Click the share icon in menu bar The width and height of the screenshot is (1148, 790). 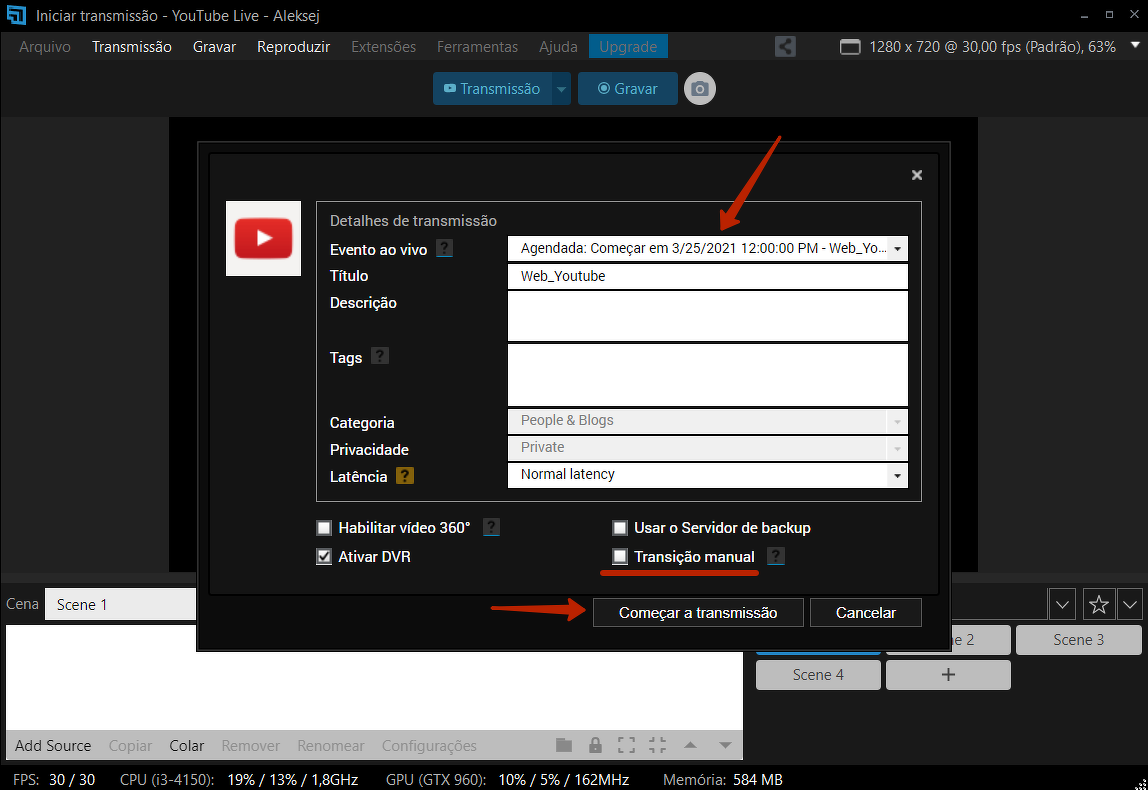coord(785,47)
